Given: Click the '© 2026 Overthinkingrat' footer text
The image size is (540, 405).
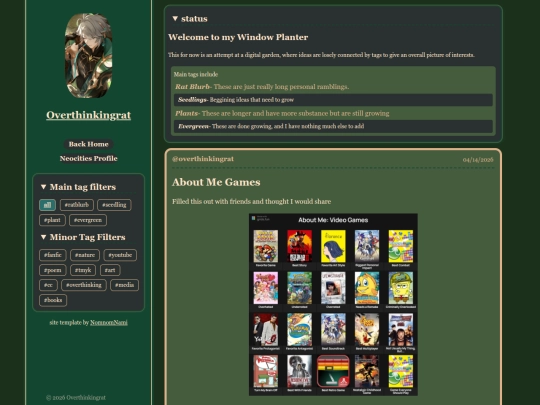Looking at the screenshot, I should (76, 397).
